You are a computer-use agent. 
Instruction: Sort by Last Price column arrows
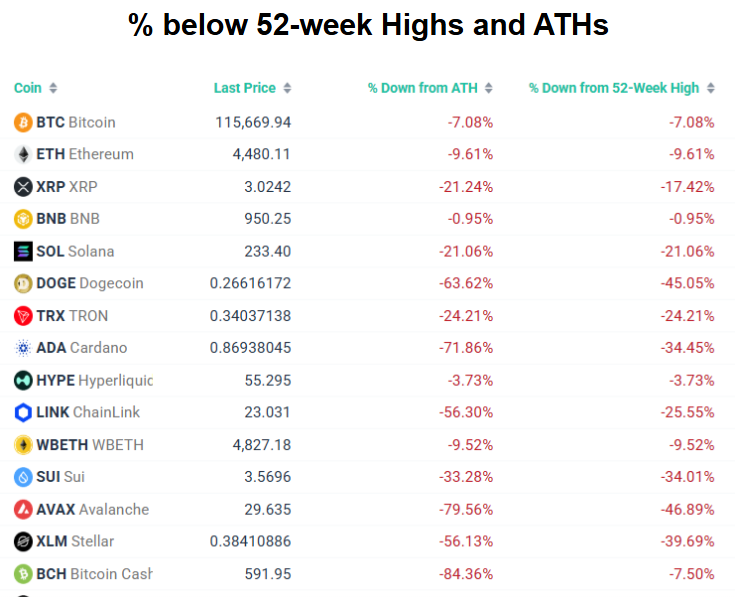[x=287, y=88]
